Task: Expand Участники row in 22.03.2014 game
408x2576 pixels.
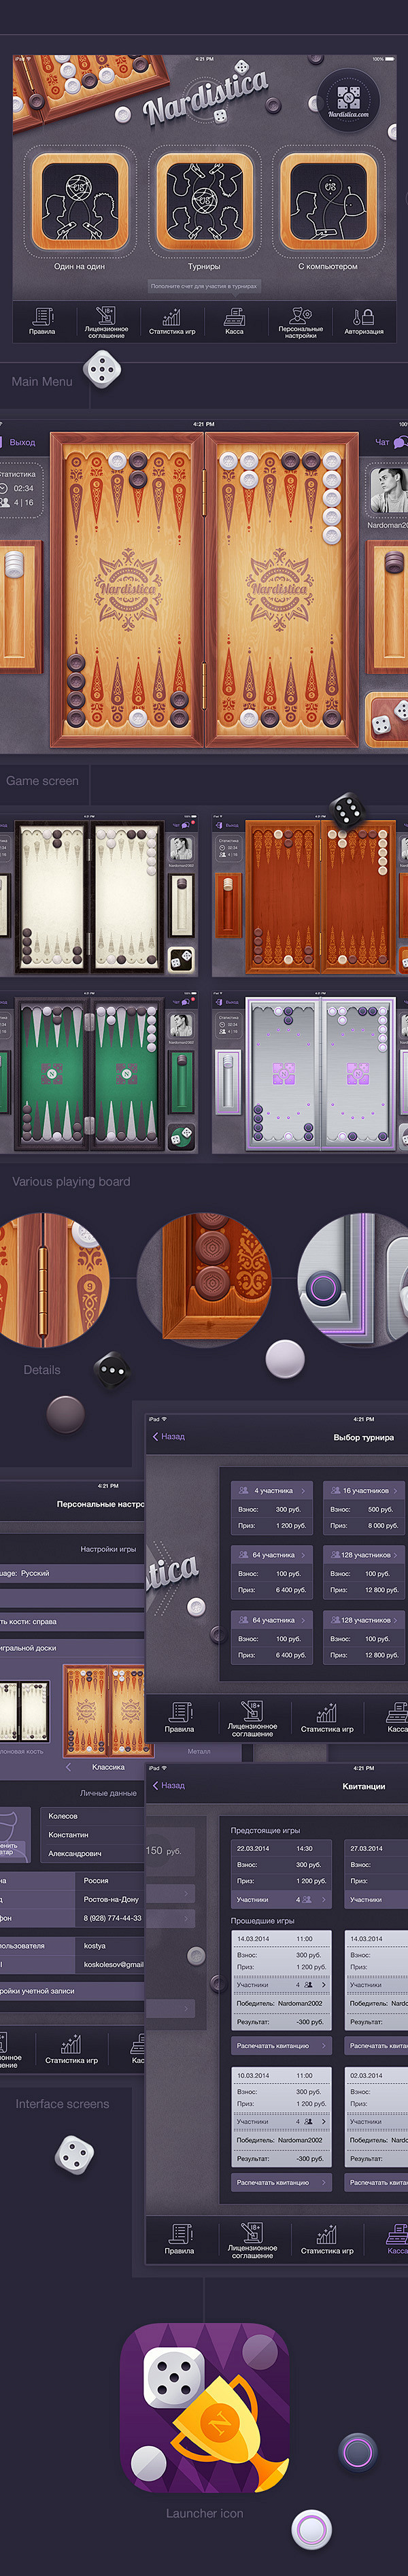Action: click(x=281, y=1899)
